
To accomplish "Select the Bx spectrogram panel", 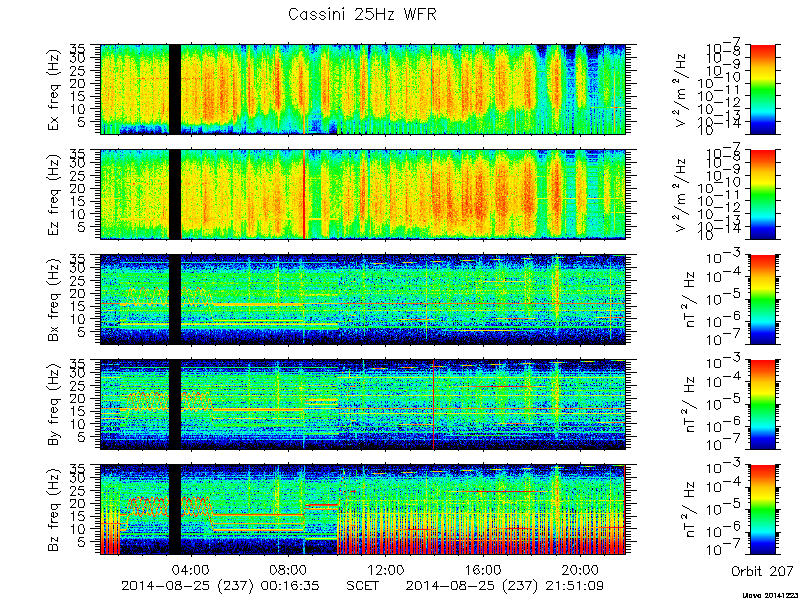I will click(x=363, y=299).
